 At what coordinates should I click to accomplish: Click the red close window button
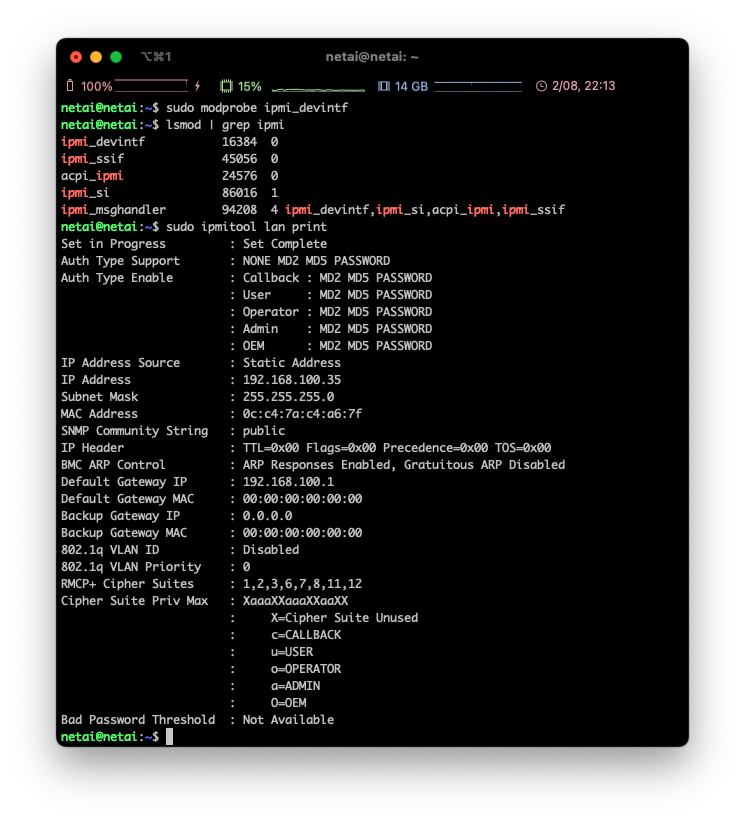coord(76,57)
